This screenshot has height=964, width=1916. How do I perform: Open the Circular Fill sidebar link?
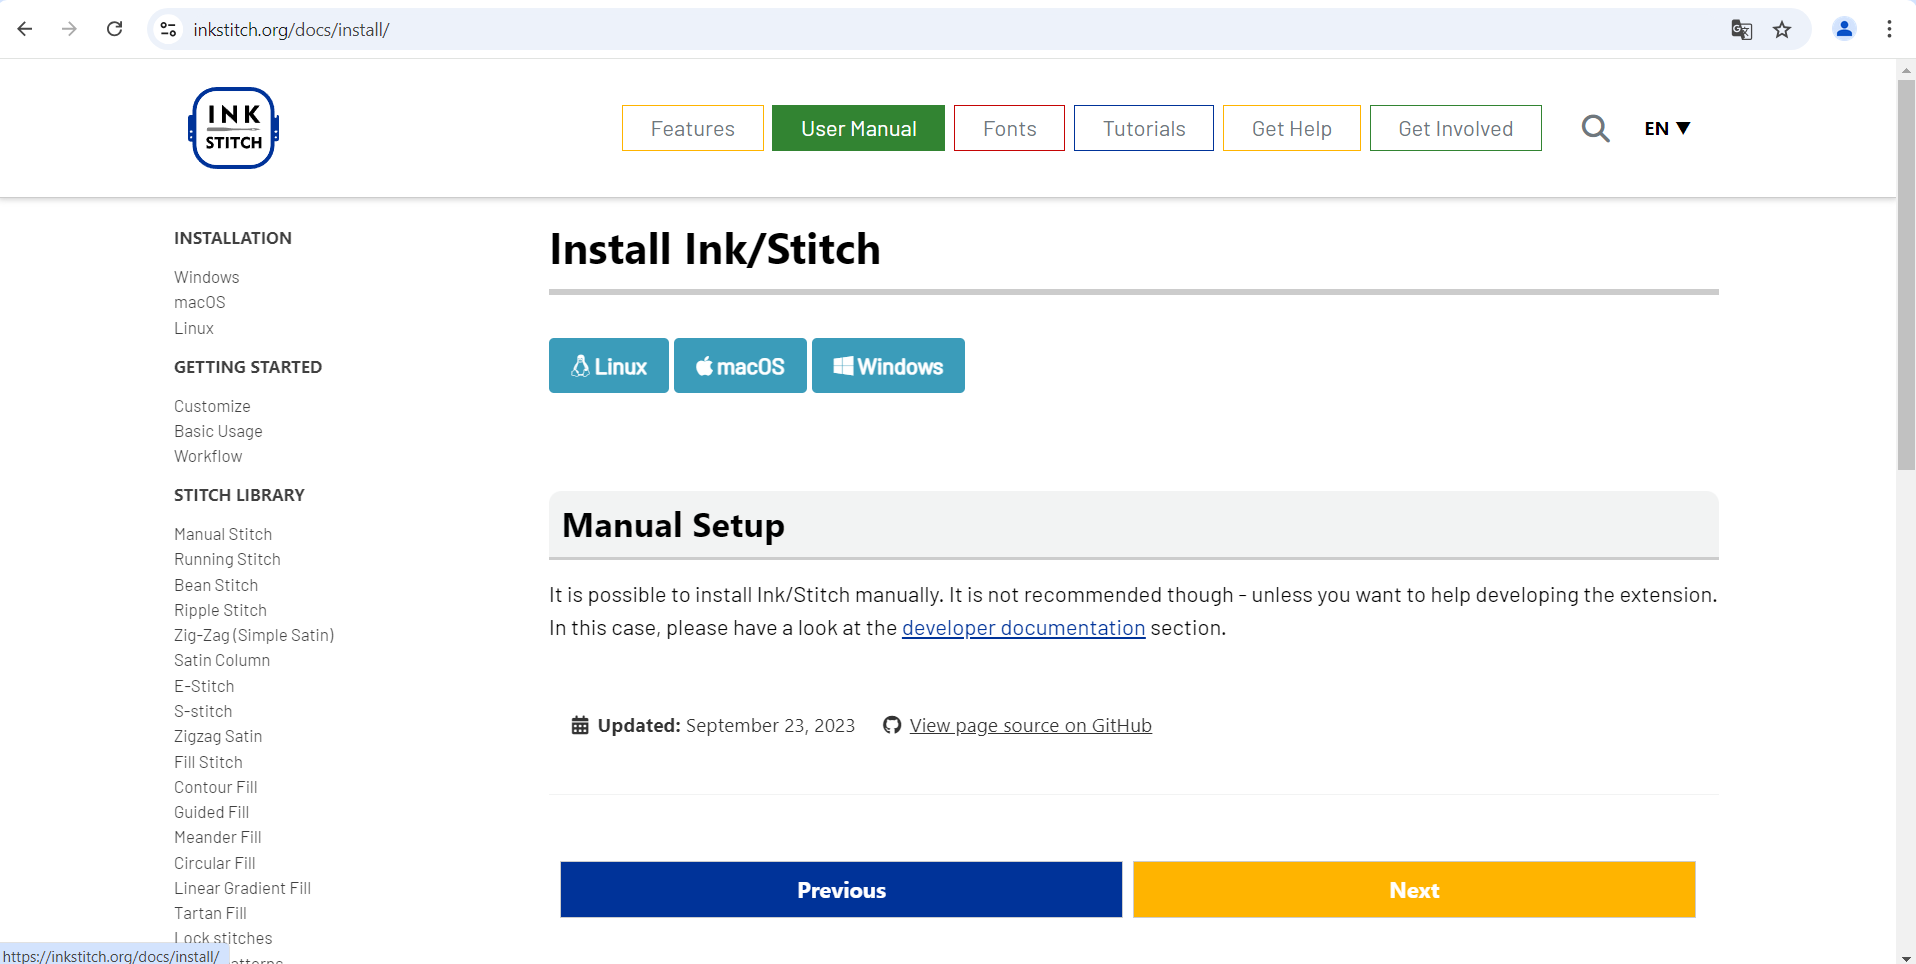(215, 863)
